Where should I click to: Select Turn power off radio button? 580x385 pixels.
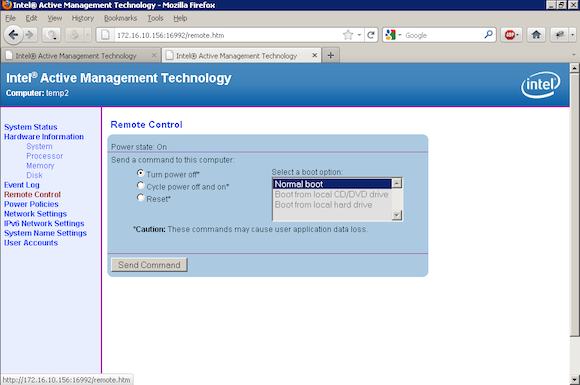click(141, 173)
